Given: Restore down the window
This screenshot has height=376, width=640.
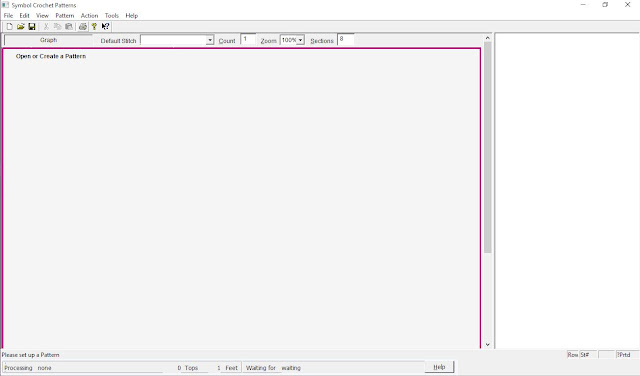Looking at the screenshot, I should point(605,5).
